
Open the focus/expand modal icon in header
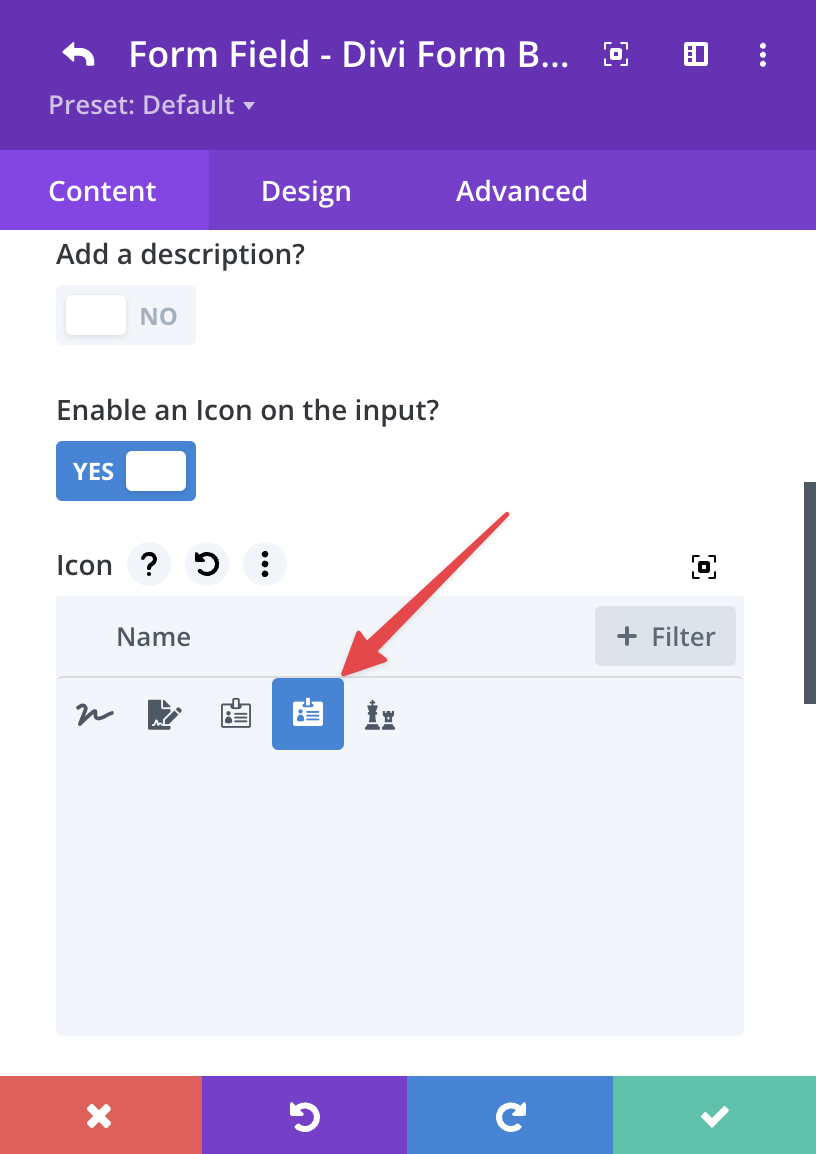[x=616, y=54]
